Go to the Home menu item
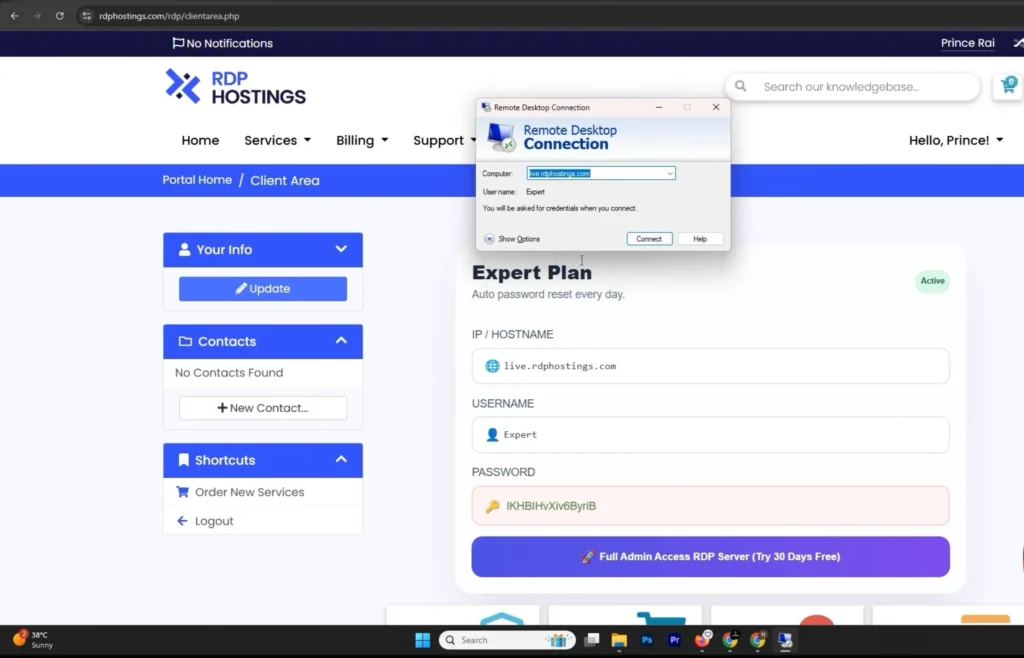Image resolution: width=1024 pixels, height=658 pixels. click(200, 140)
